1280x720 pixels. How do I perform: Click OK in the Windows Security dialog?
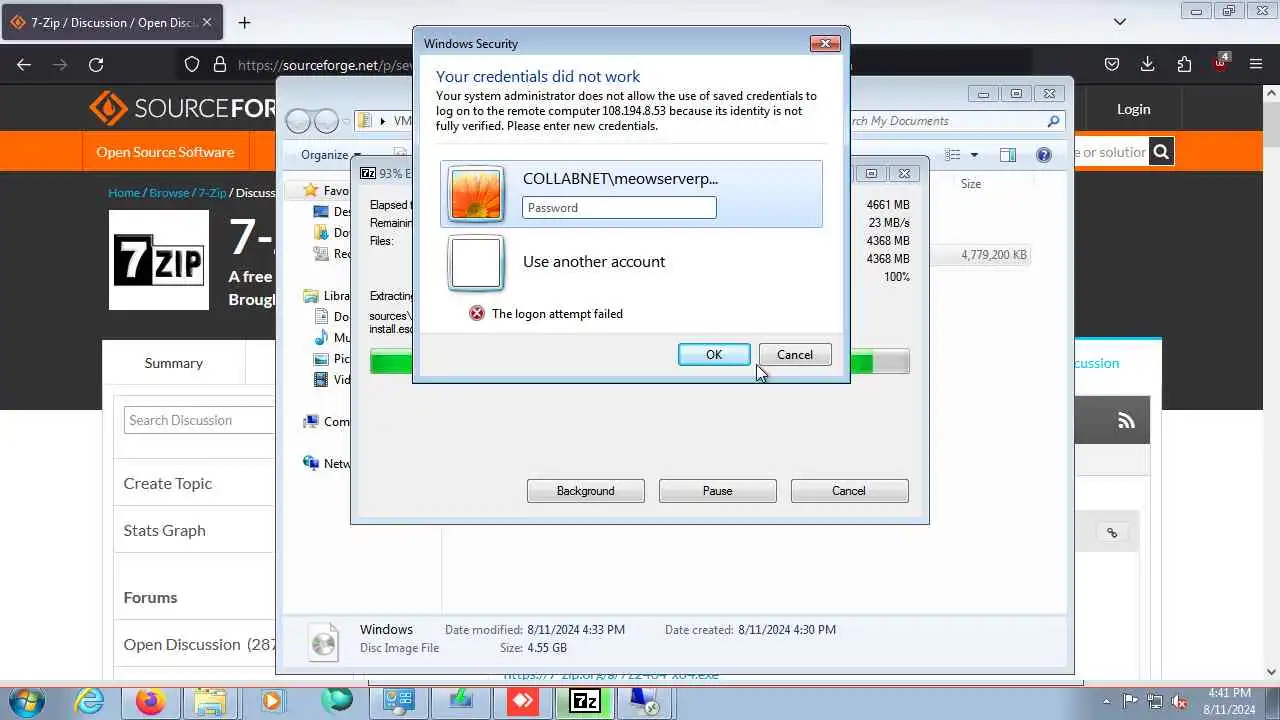pyautogui.click(x=714, y=355)
